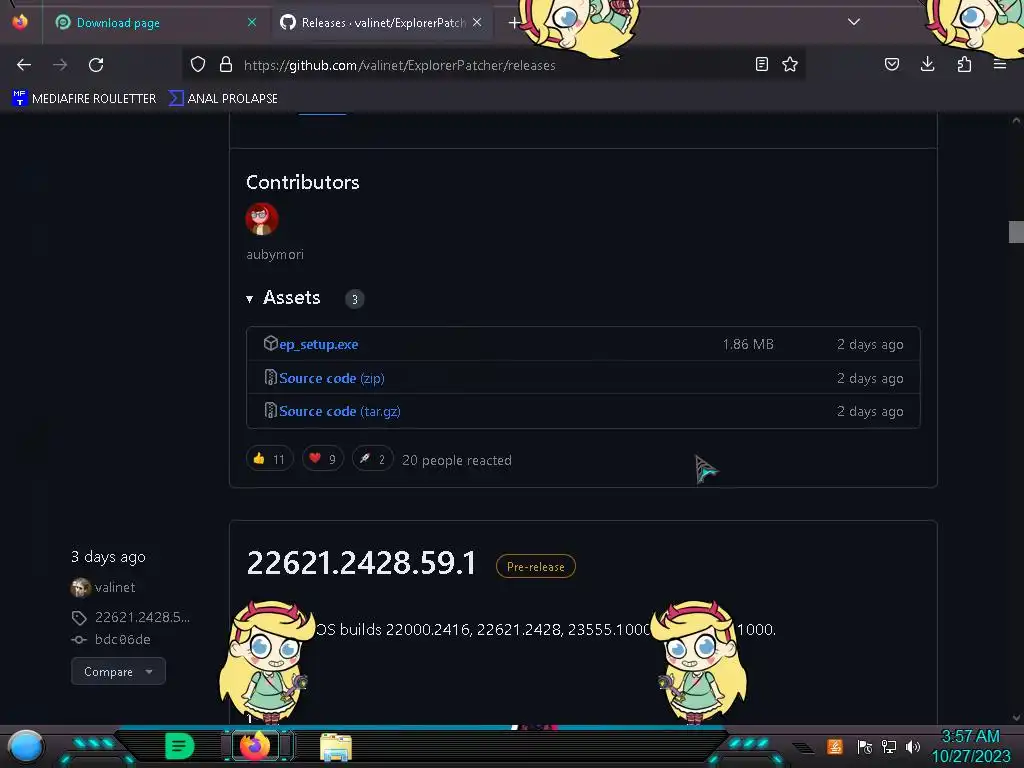
Task: Click the package icon beside ep_setup.exe
Action: pos(270,343)
